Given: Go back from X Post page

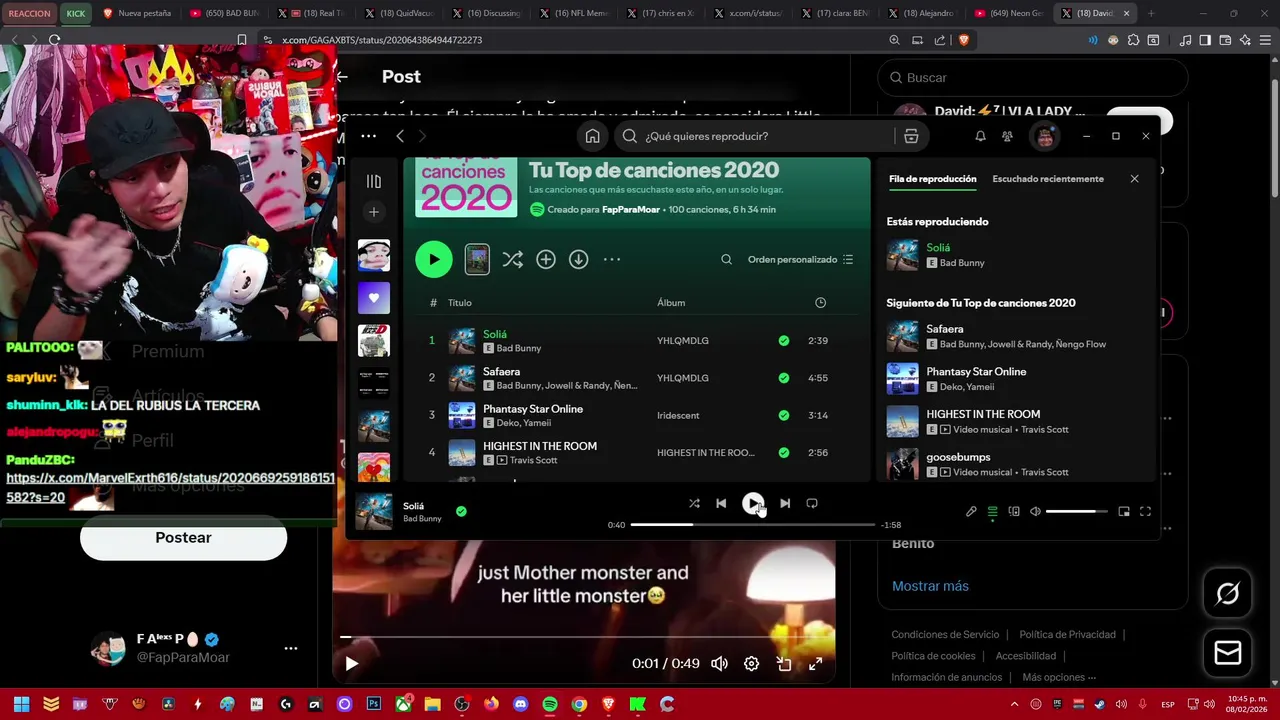Looking at the screenshot, I should (342, 76).
